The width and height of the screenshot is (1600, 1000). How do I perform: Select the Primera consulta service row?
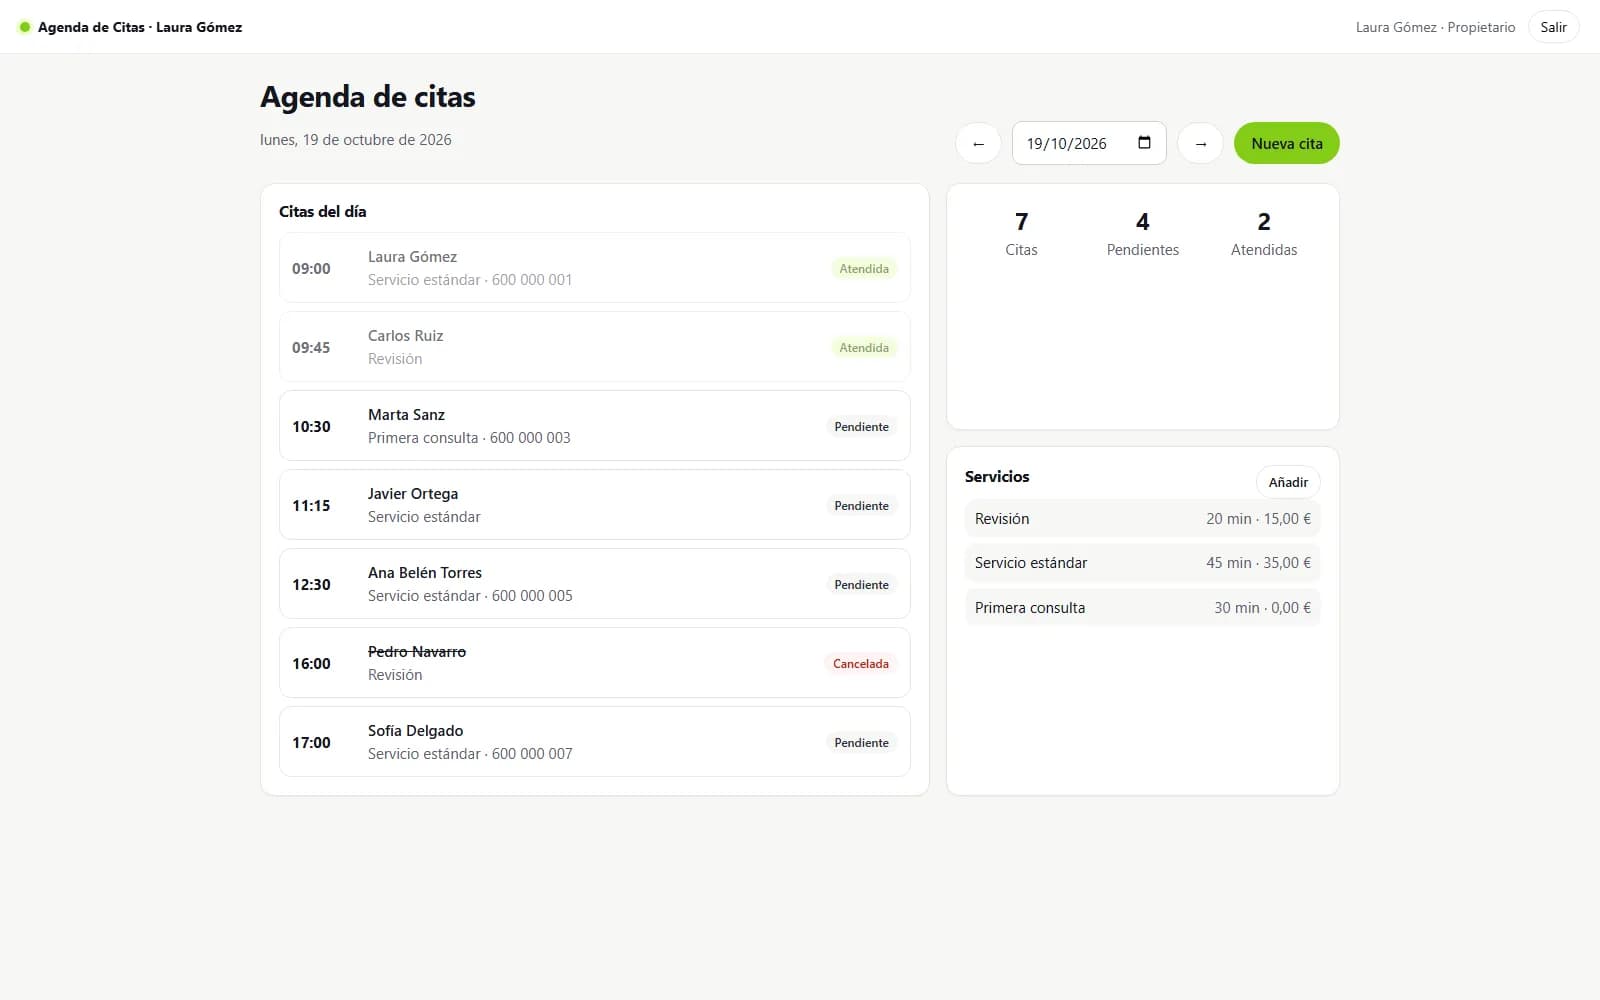(1142, 608)
